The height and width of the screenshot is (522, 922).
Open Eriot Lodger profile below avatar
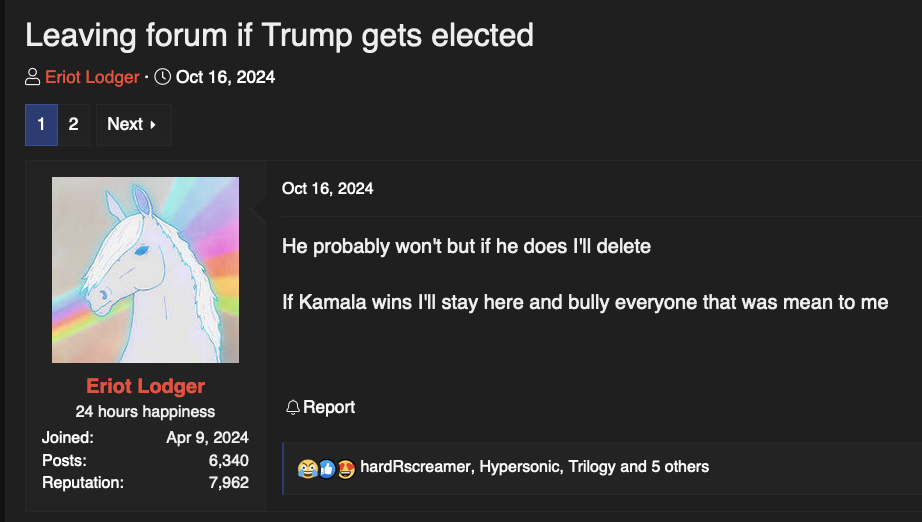coord(145,387)
